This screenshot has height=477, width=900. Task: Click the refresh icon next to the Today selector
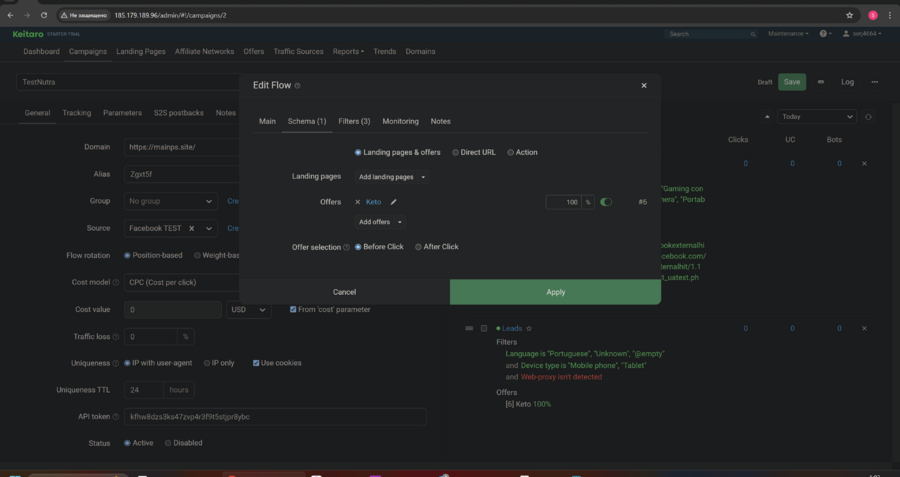pyautogui.click(x=868, y=117)
